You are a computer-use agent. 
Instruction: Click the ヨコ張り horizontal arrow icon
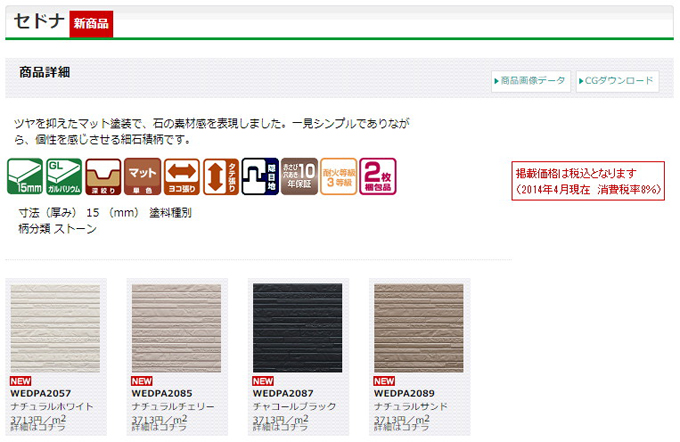click(x=182, y=177)
